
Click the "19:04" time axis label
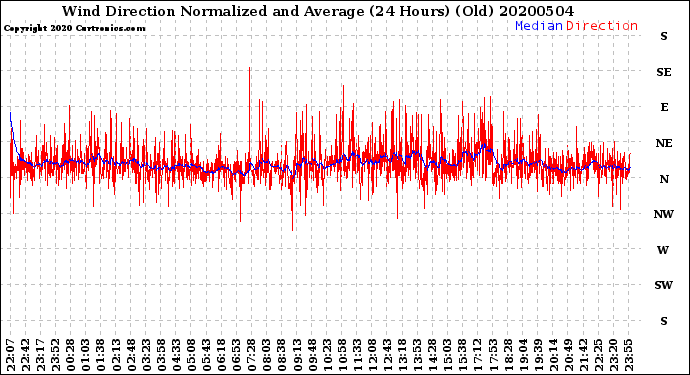pos(523,355)
